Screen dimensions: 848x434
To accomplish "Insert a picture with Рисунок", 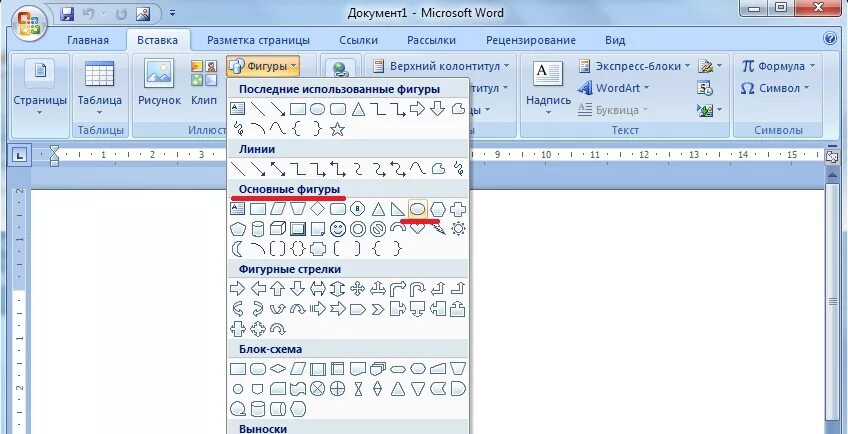I will coord(159,82).
